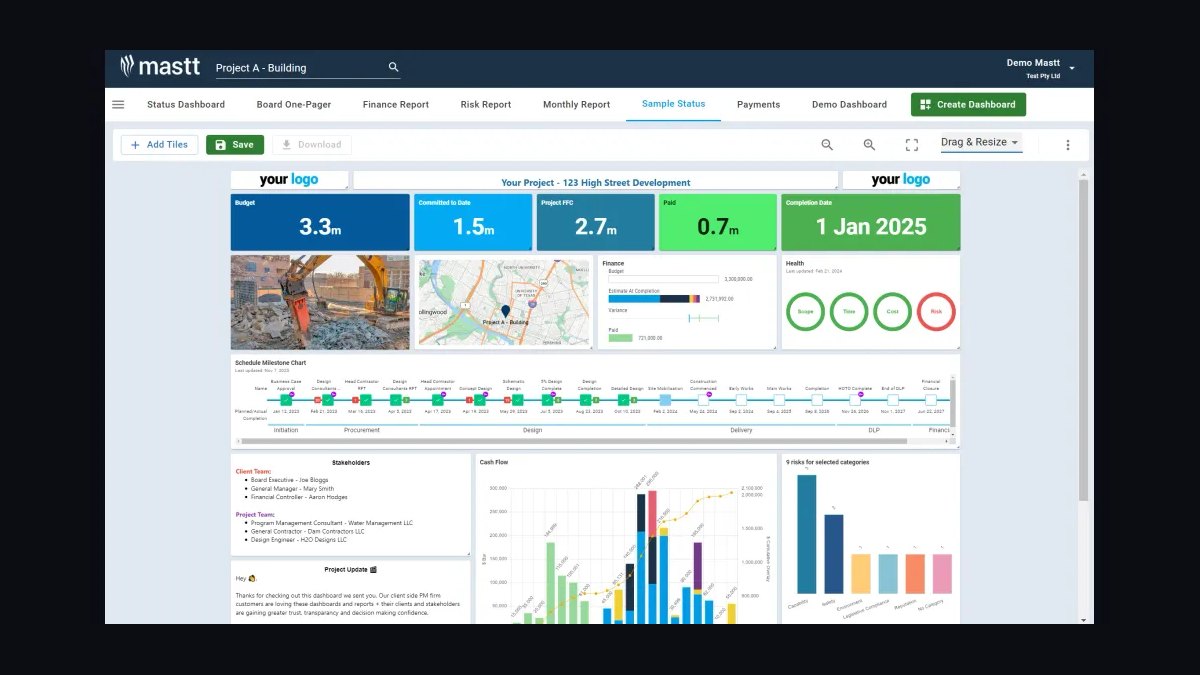This screenshot has width=1200, height=675.
Task: Open the hamburger navigation menu
Action: (118, 104)
